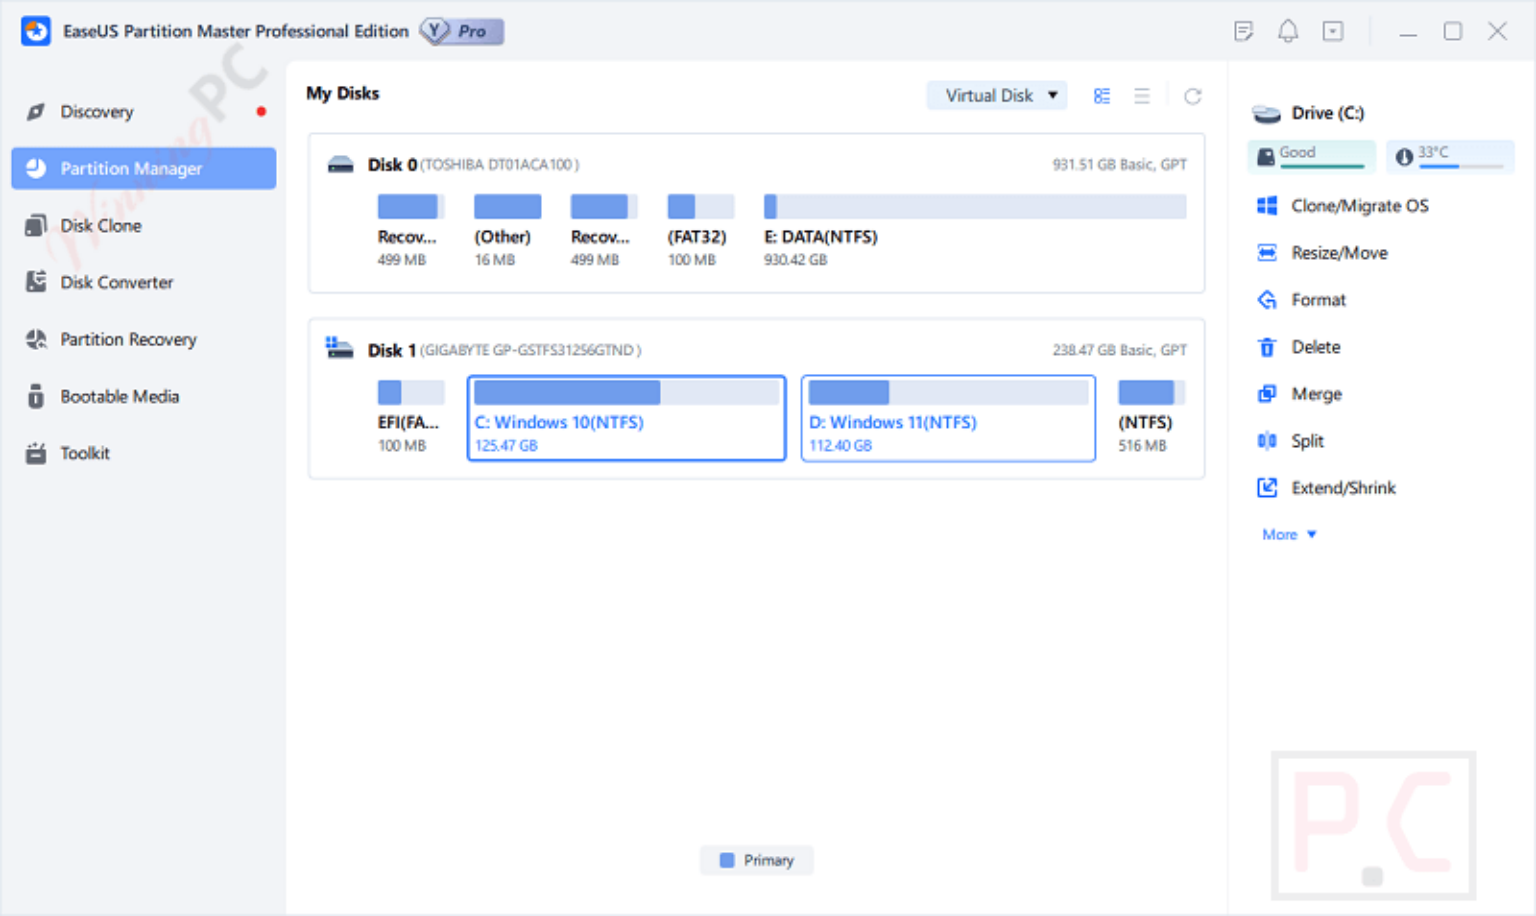Switch to detailed list view of disks
Image resolution: width=1536 pixels, height=916 pixels.
[x=1141, y=95]
